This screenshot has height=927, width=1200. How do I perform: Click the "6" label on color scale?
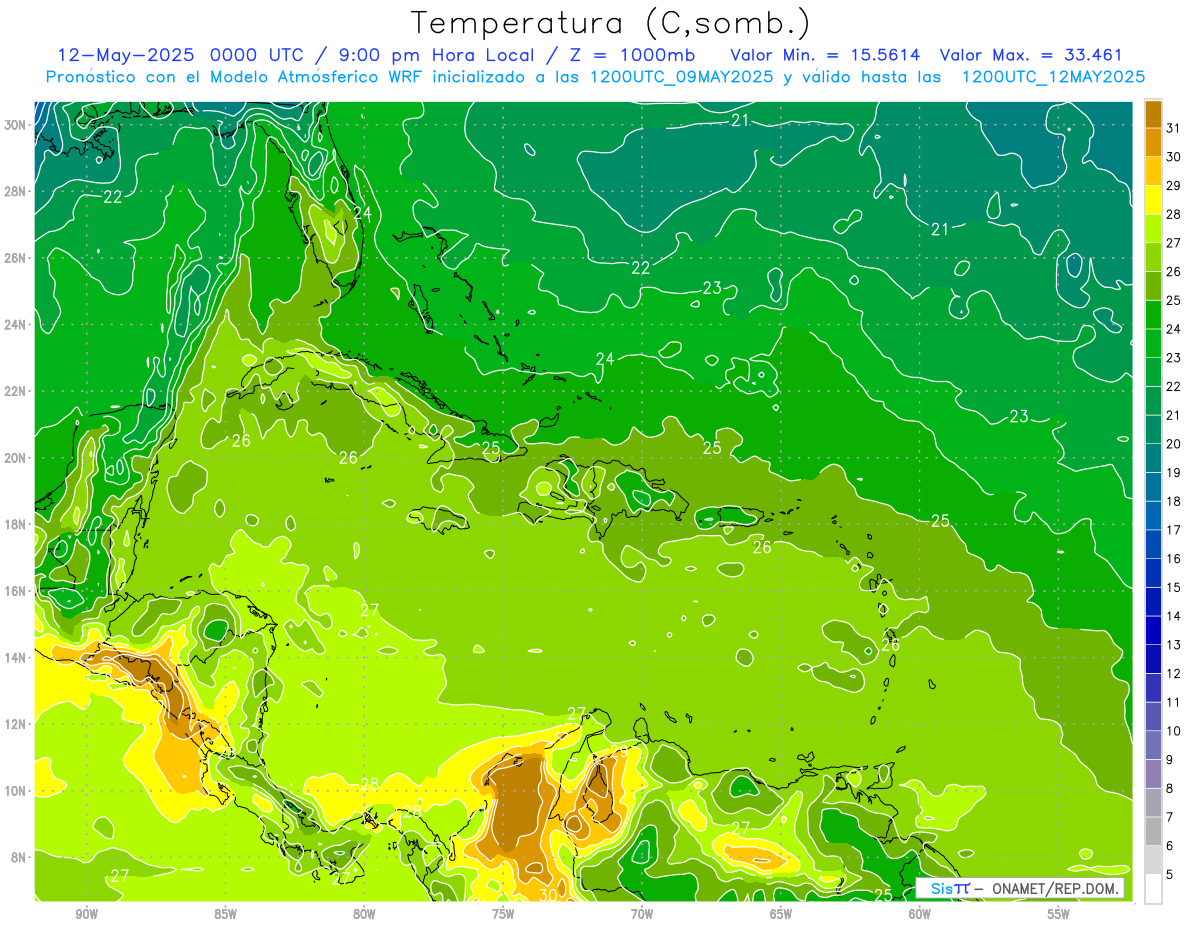[x=1170, y=846]
